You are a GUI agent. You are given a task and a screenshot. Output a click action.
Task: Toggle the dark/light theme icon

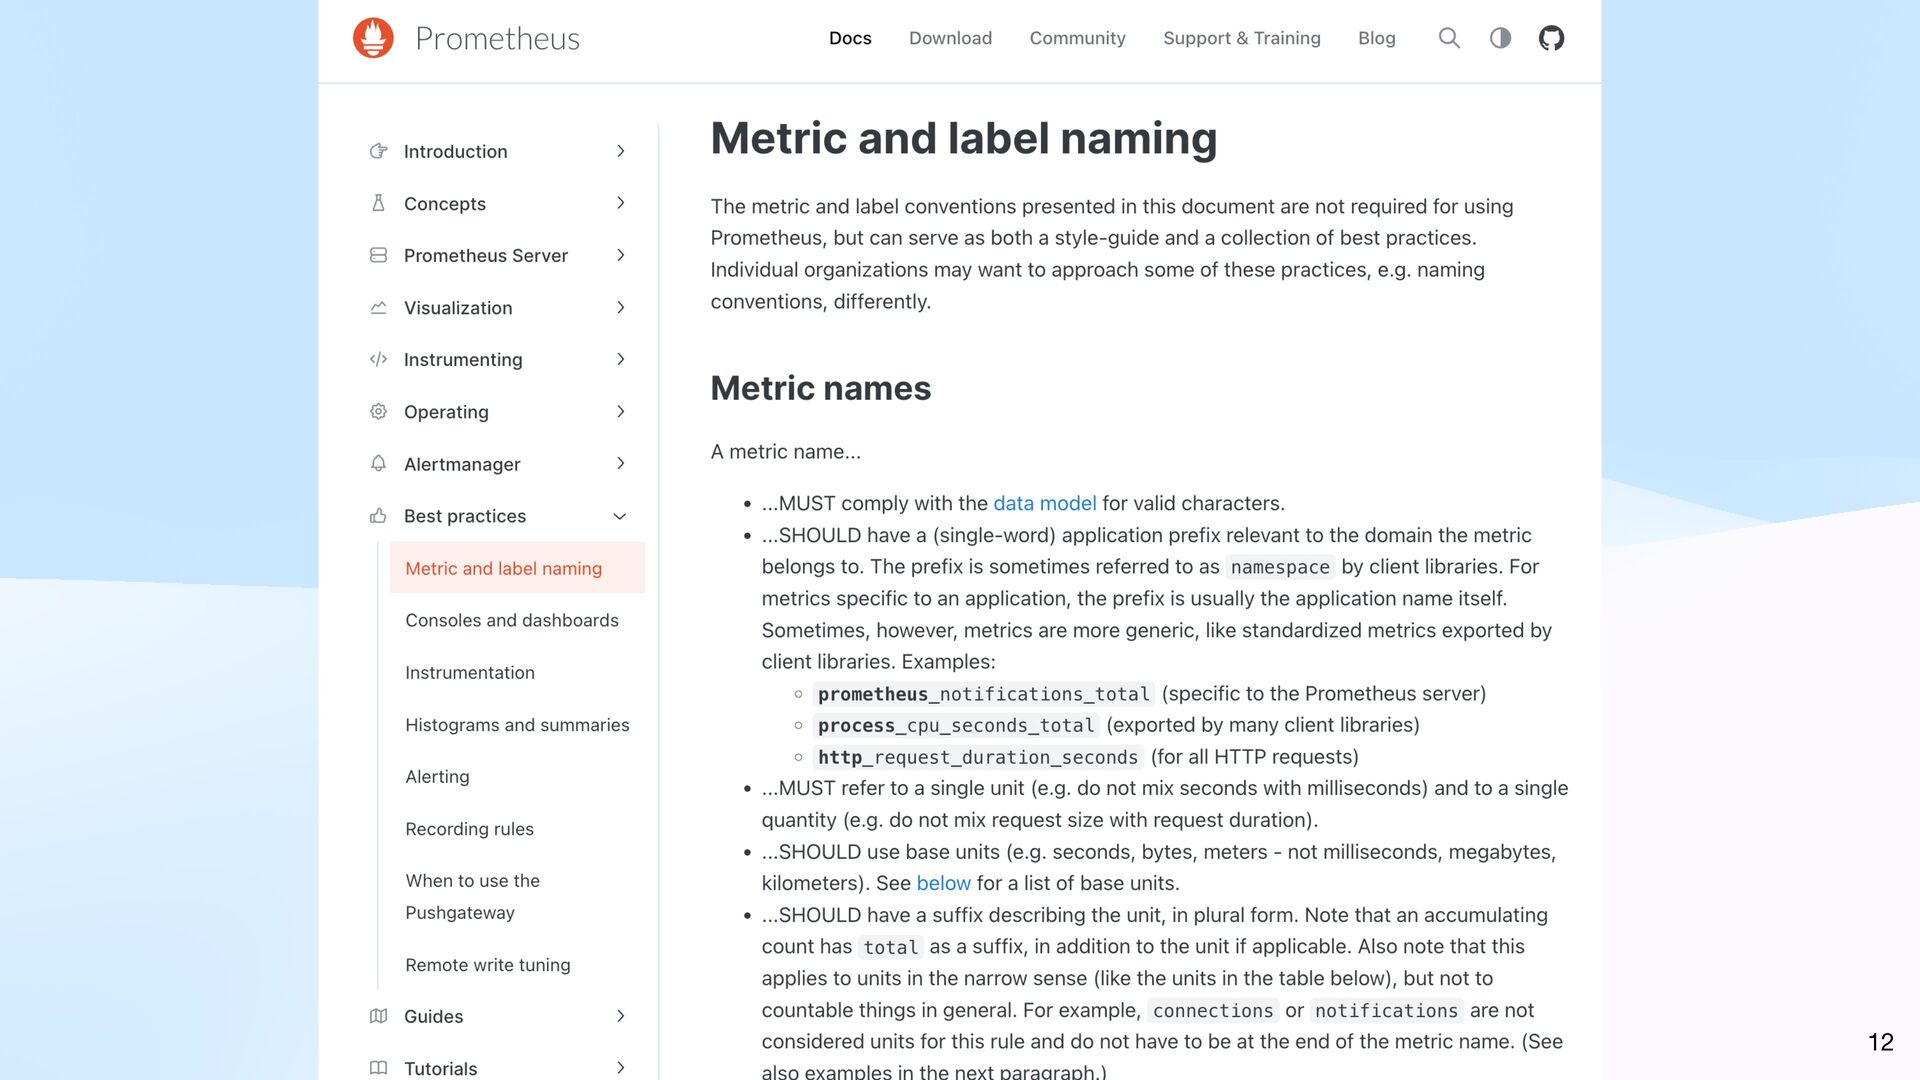click(x=1500, y=38)
